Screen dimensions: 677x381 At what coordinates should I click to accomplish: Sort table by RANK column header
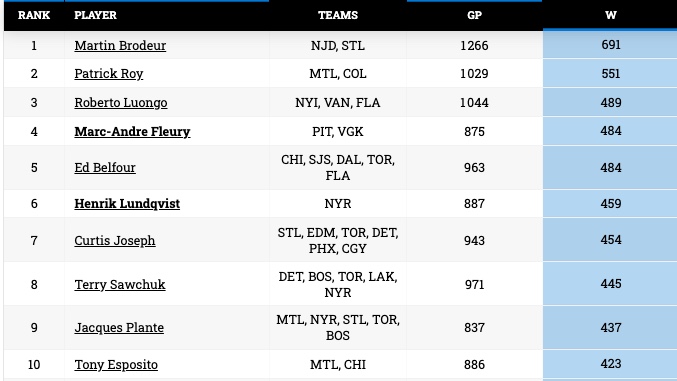34,15
